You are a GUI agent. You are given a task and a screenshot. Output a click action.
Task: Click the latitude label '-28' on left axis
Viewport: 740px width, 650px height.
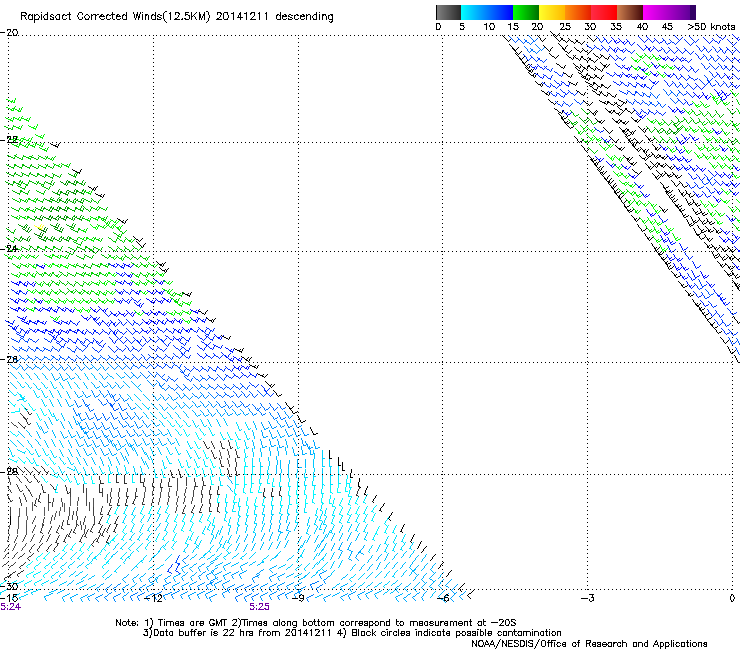pos(9,471)
